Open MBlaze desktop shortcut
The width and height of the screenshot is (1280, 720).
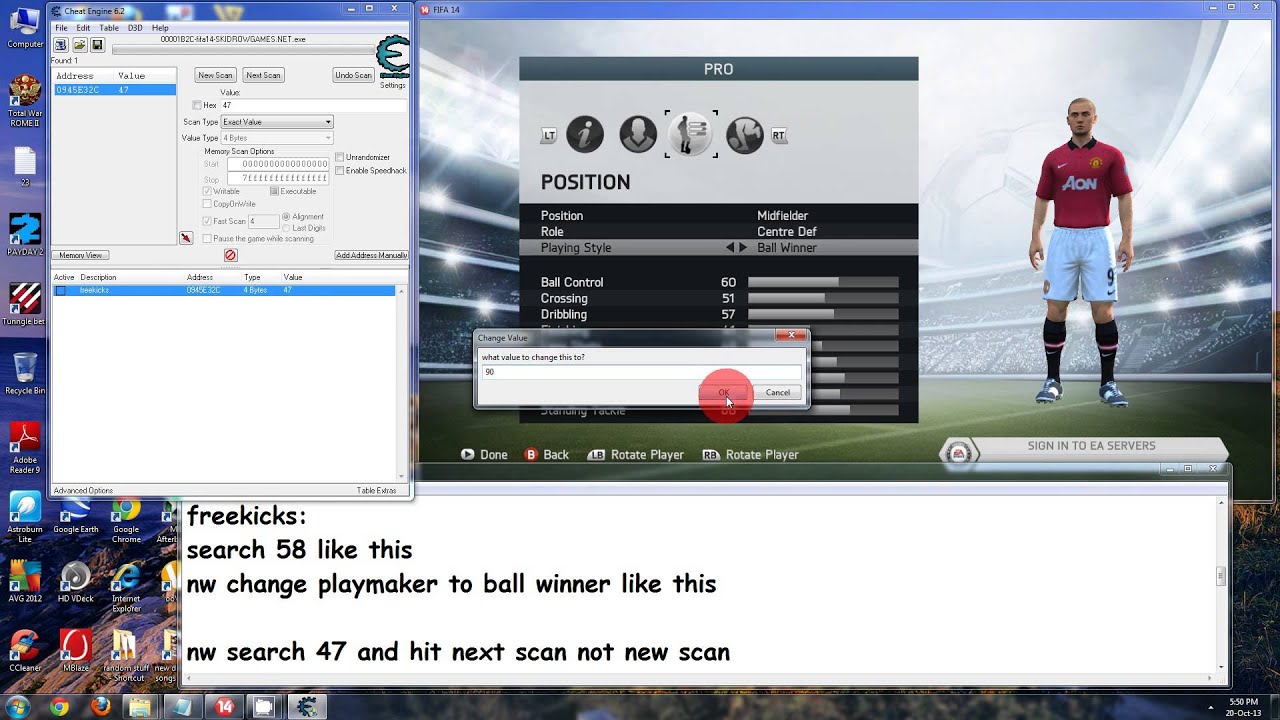(x=76, y=651)
